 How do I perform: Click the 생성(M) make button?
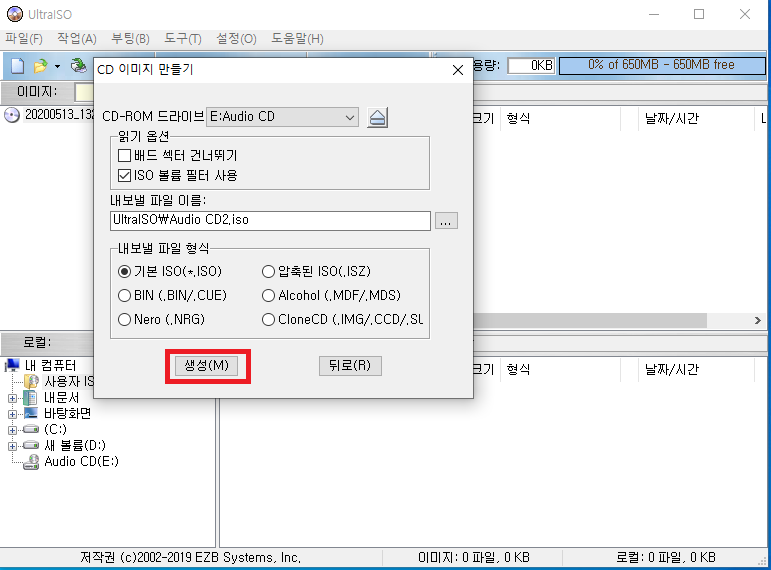click(x=207, y=365)
